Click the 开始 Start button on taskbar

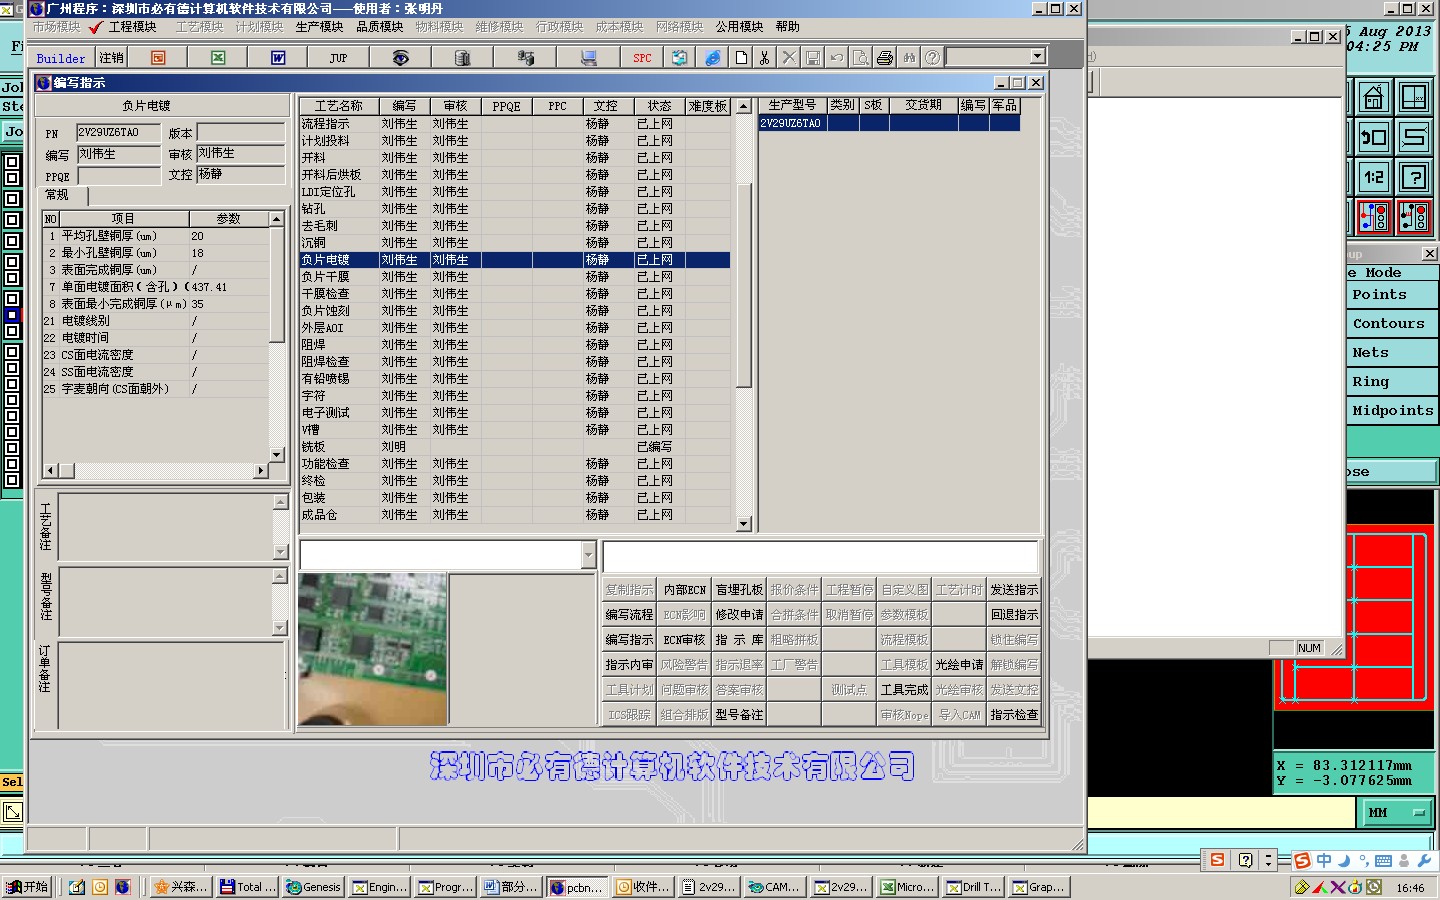[x=28, y=887]
